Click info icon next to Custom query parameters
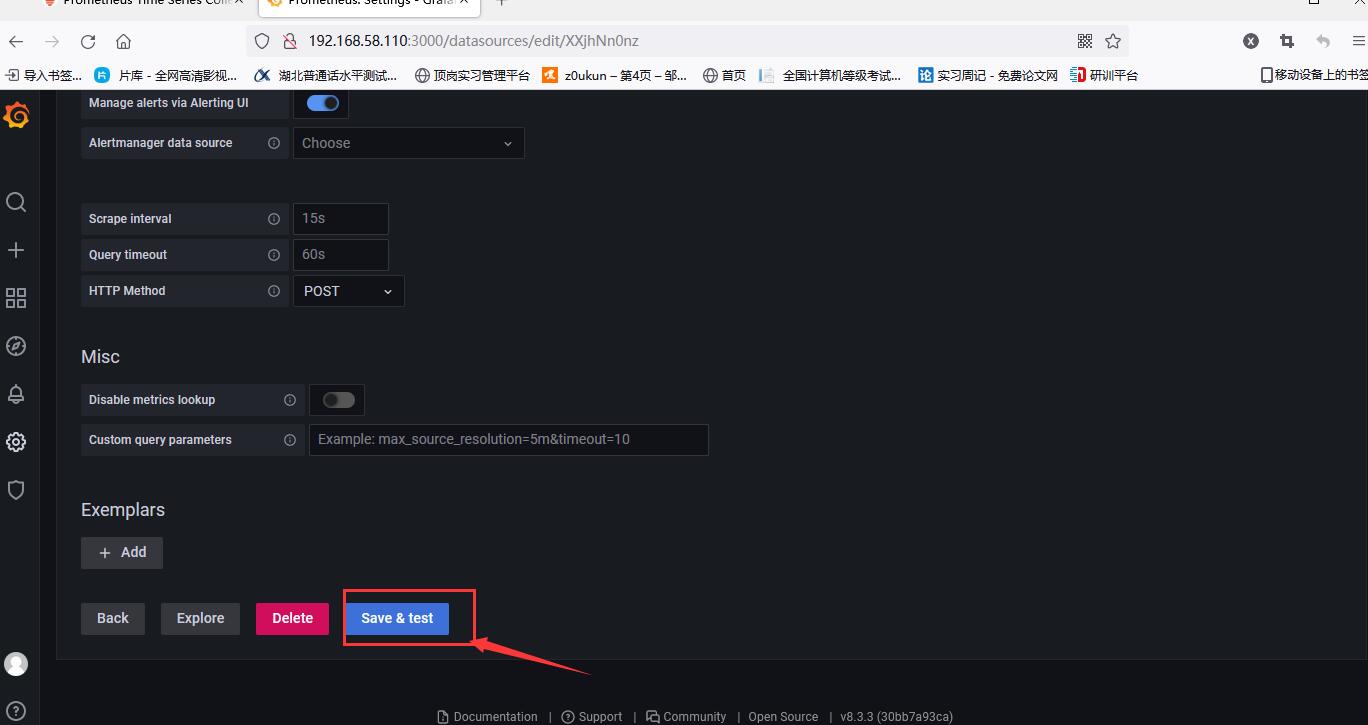1368x725 pixels. coord(289,440)
